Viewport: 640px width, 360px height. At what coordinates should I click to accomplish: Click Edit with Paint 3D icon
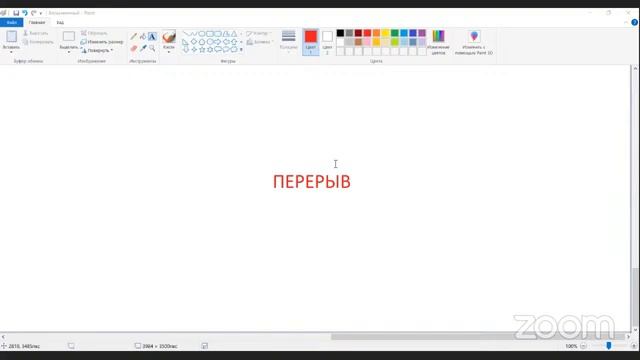(474, 36)
